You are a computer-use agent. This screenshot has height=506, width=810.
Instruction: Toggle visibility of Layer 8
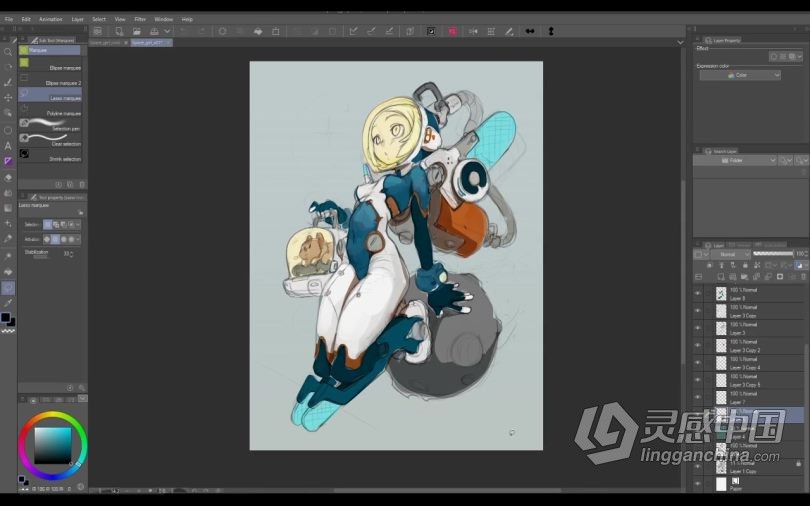point(697,293)
